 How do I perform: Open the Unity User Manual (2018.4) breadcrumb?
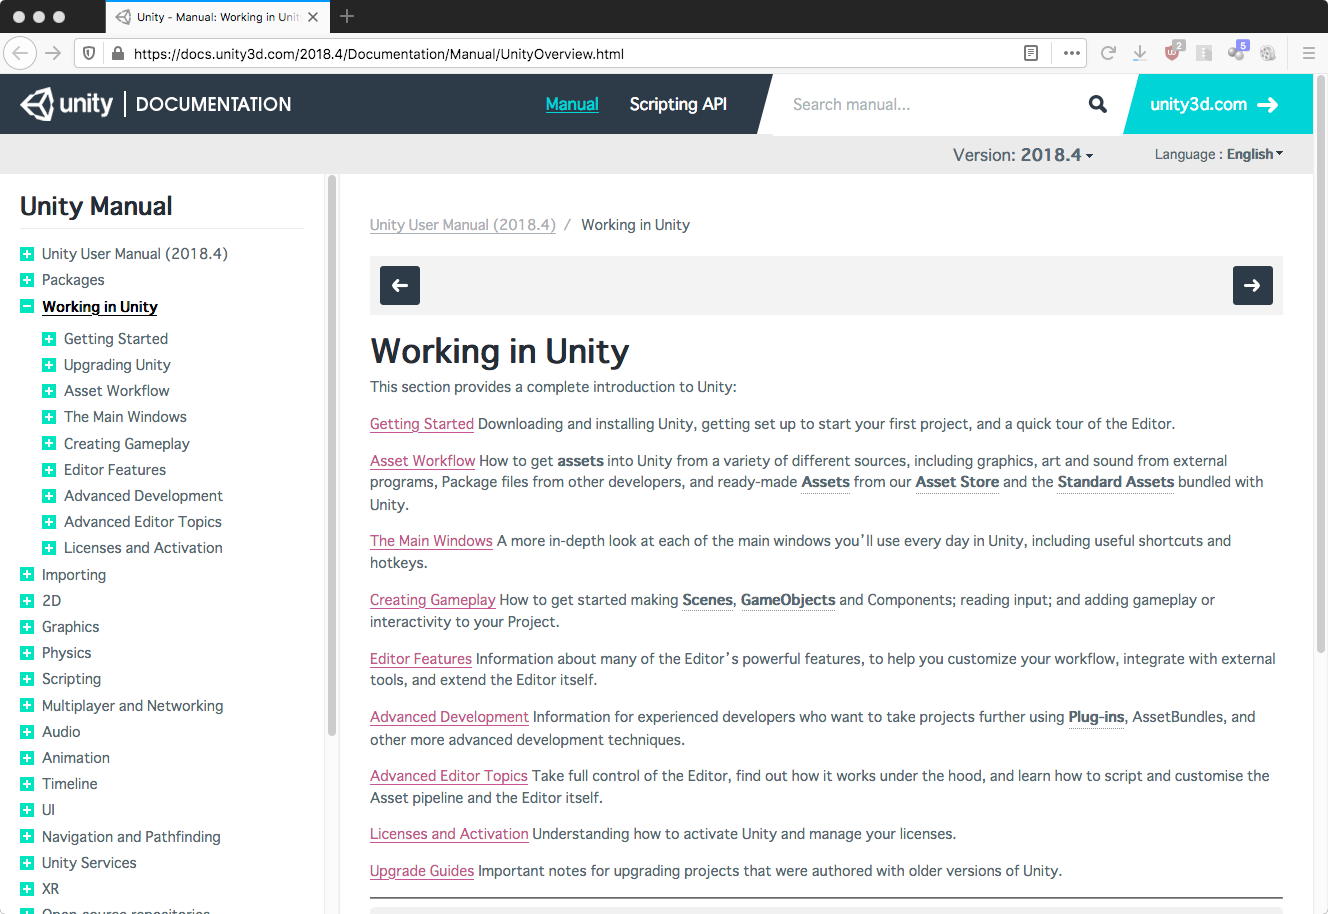(463, 225)
